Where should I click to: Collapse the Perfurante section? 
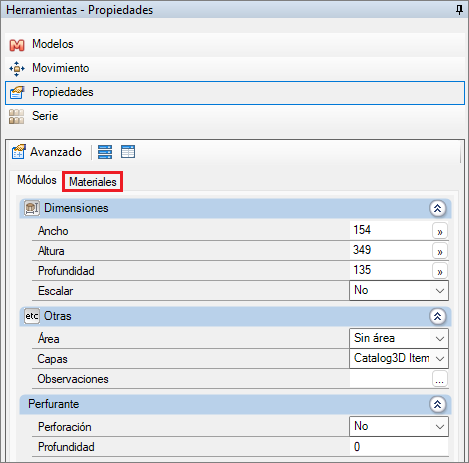pyautogui.click(x=438, y=404)
